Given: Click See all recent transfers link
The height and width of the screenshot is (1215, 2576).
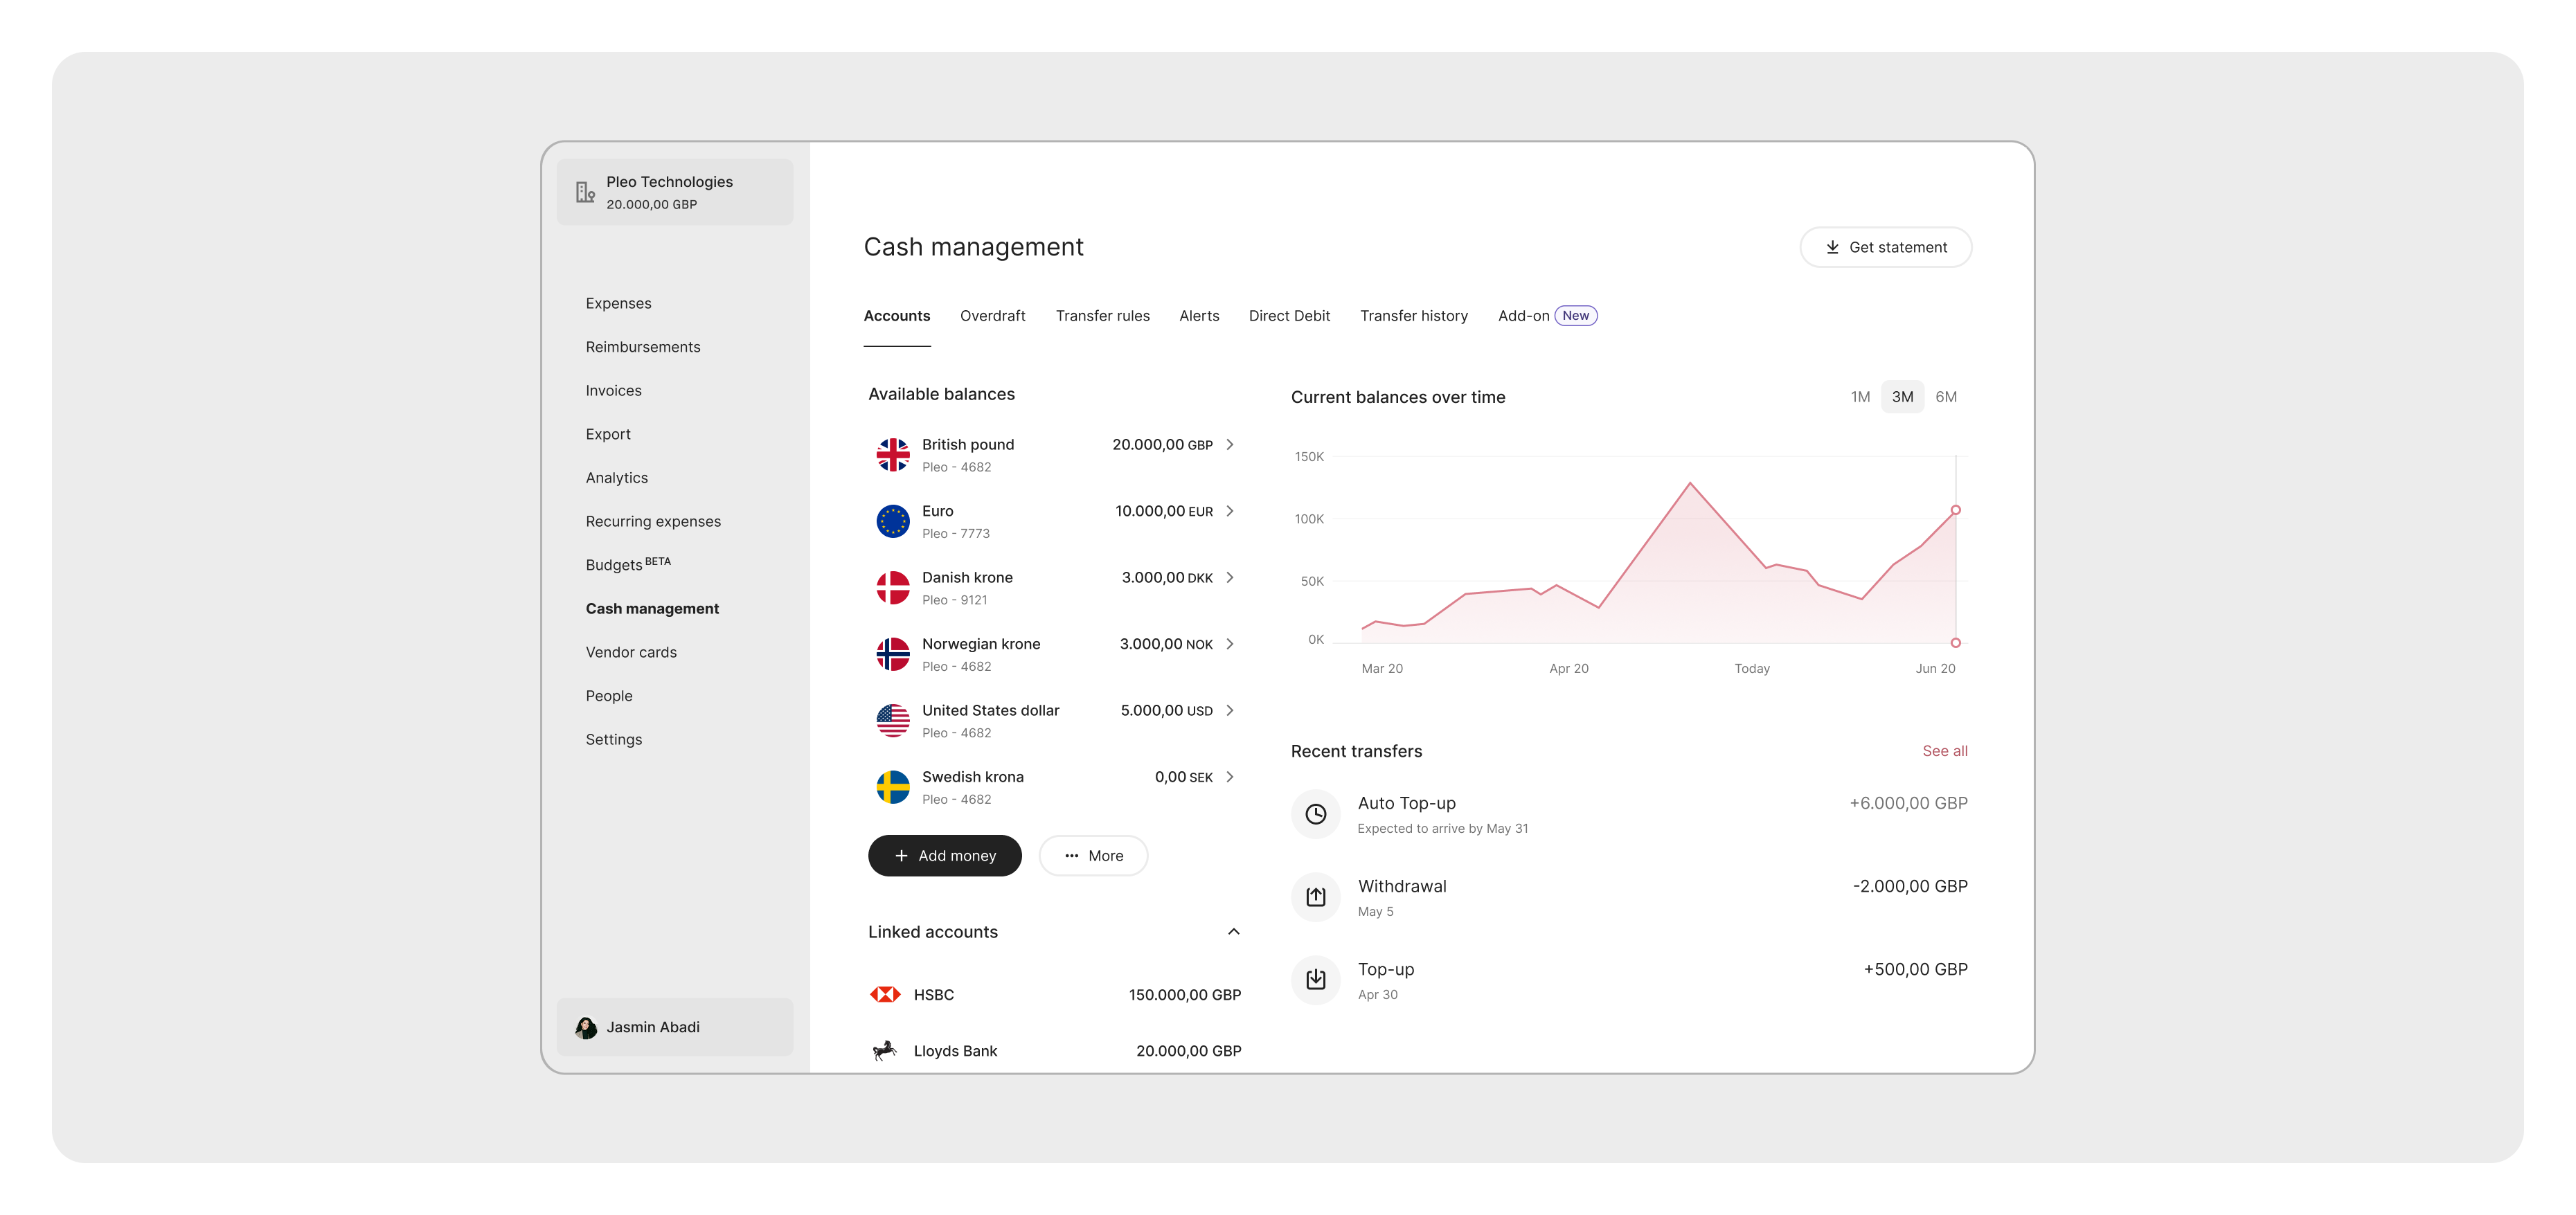Looking at the screenshot, I should tap(1944, 751).
